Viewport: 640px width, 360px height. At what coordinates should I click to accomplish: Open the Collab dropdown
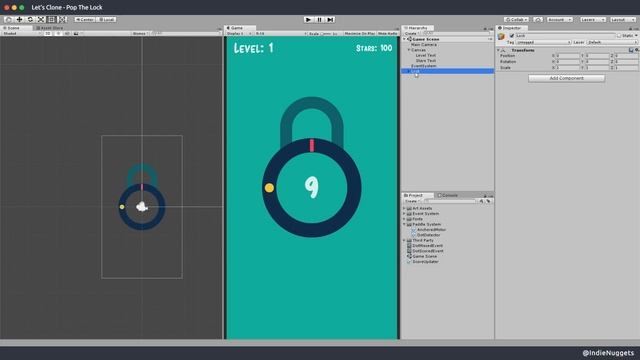tap(516, 20)
